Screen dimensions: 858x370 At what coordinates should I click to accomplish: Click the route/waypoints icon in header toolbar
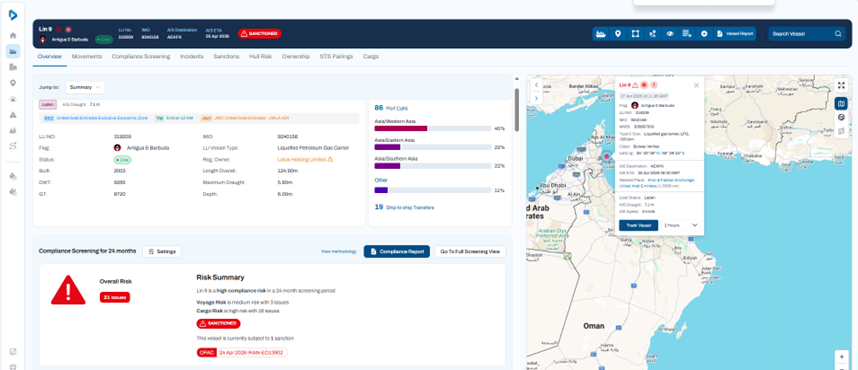coord(652,34)
